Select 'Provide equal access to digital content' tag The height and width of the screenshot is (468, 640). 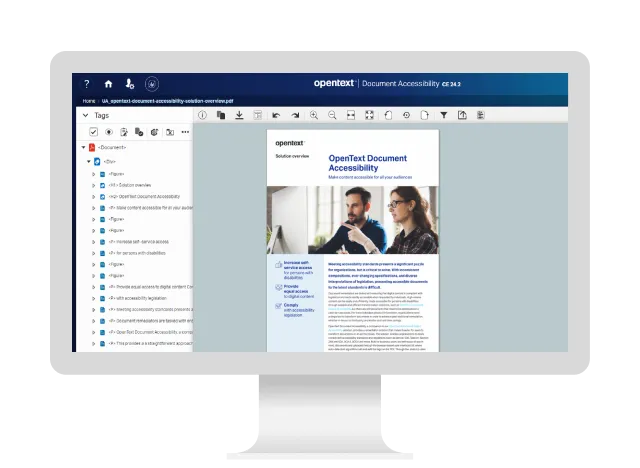pos(150,287)
